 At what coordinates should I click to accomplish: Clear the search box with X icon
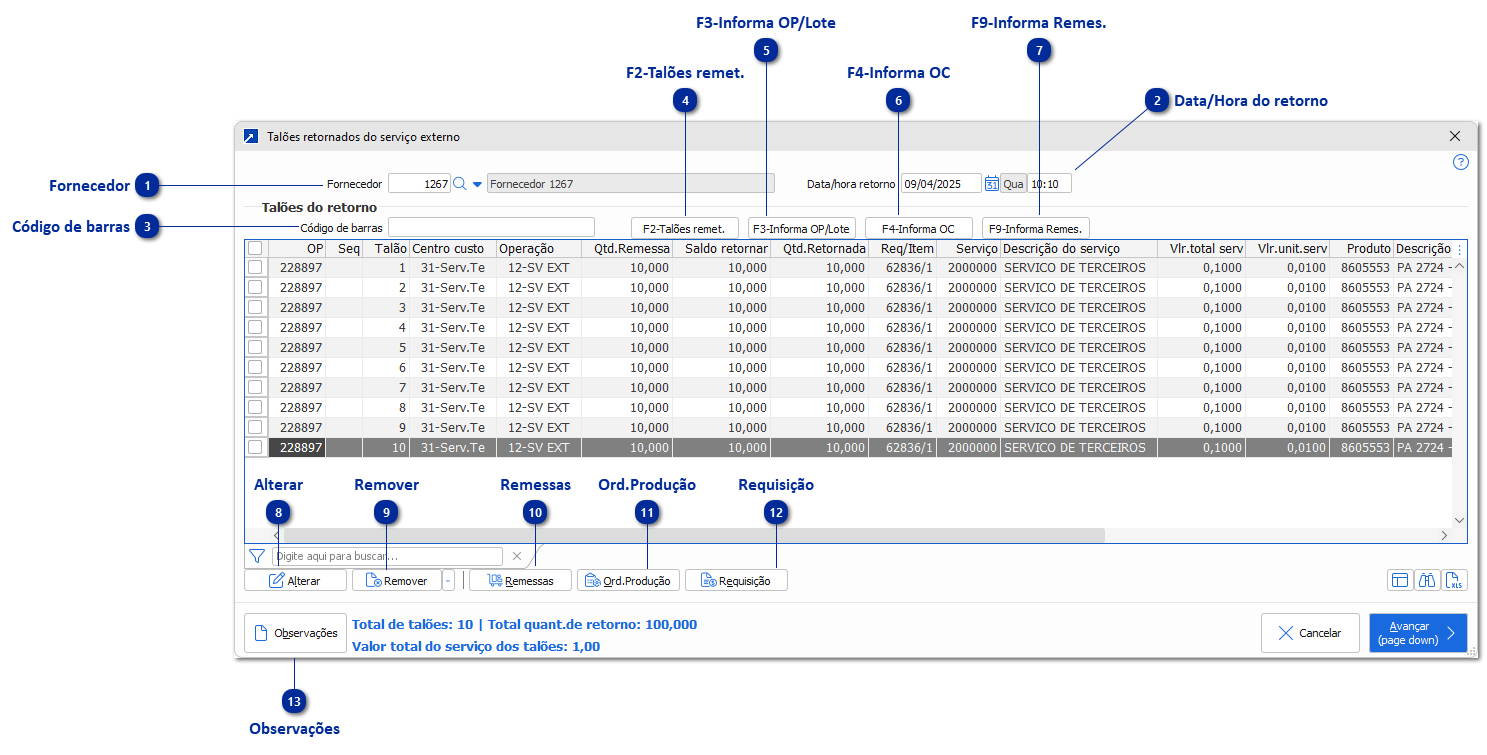coord(517,556)
